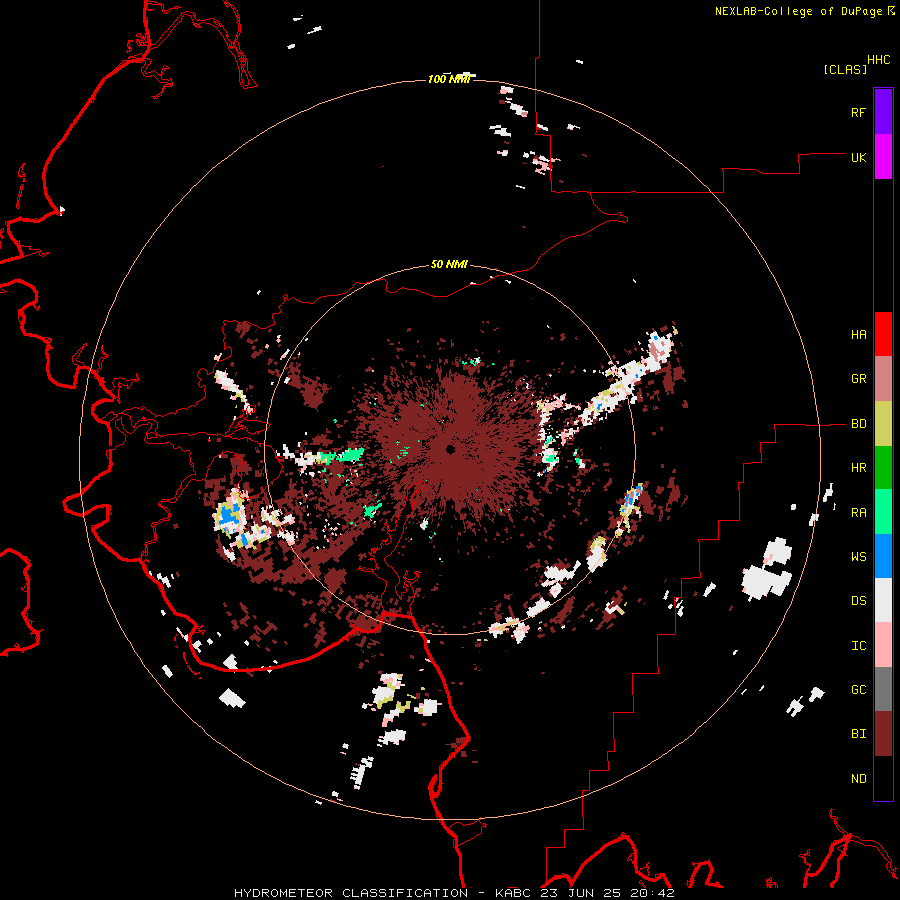Viewport: 900px width, 900px height.
Task: Select the WS legend label
Action: point(859,557)
